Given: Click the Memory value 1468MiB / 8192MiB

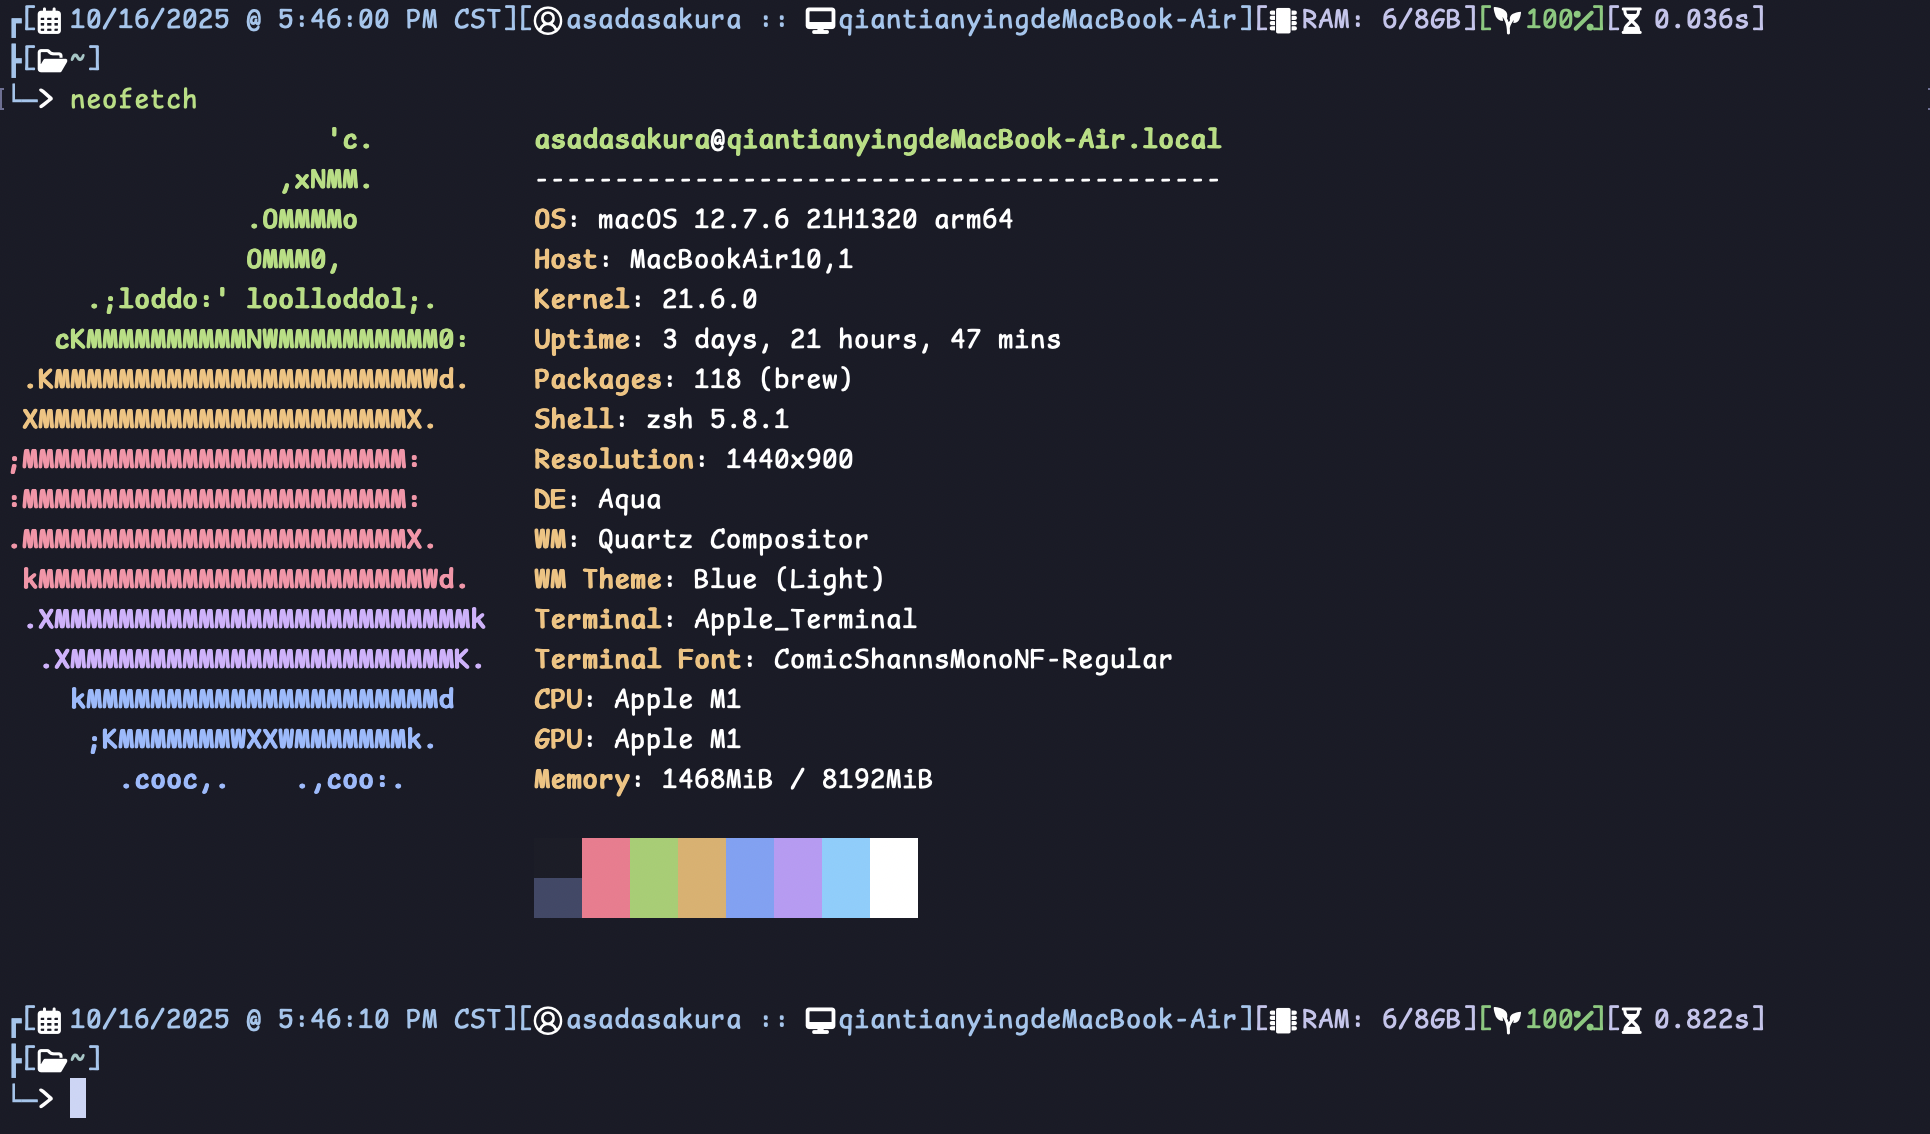Looking at the screenshot, I should [796, 779].
